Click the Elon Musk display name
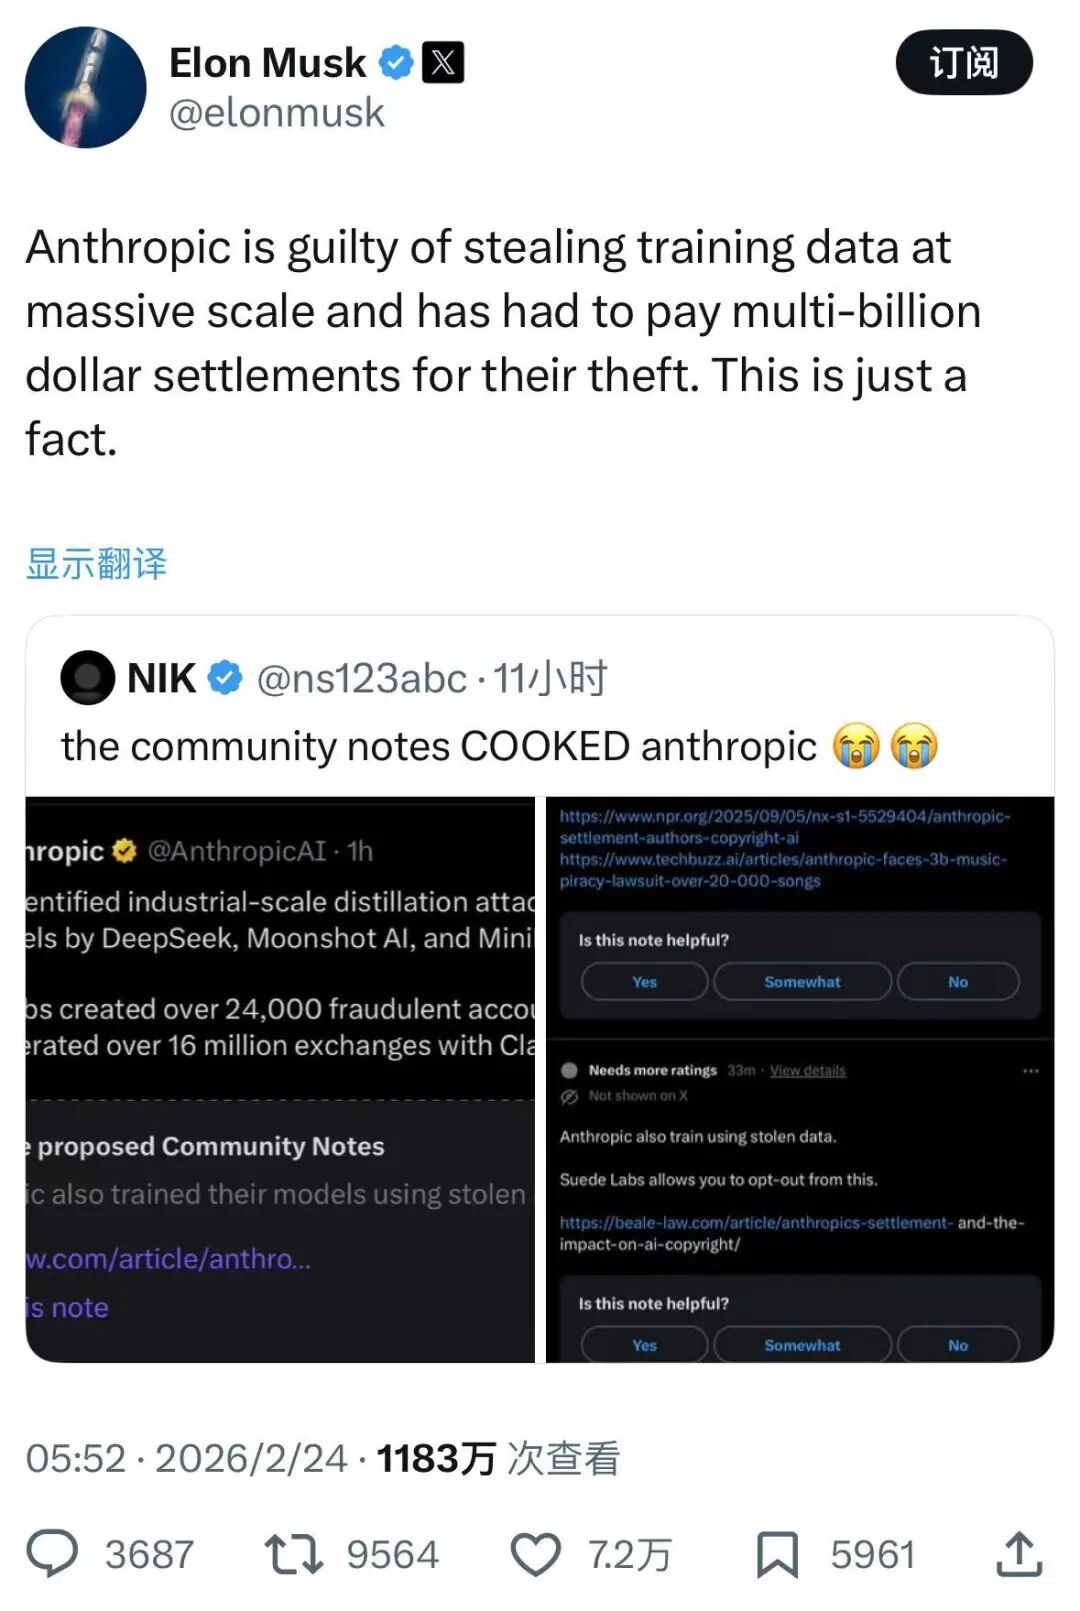This screenshot has width=1080, height=1611. tap(267, 63)
